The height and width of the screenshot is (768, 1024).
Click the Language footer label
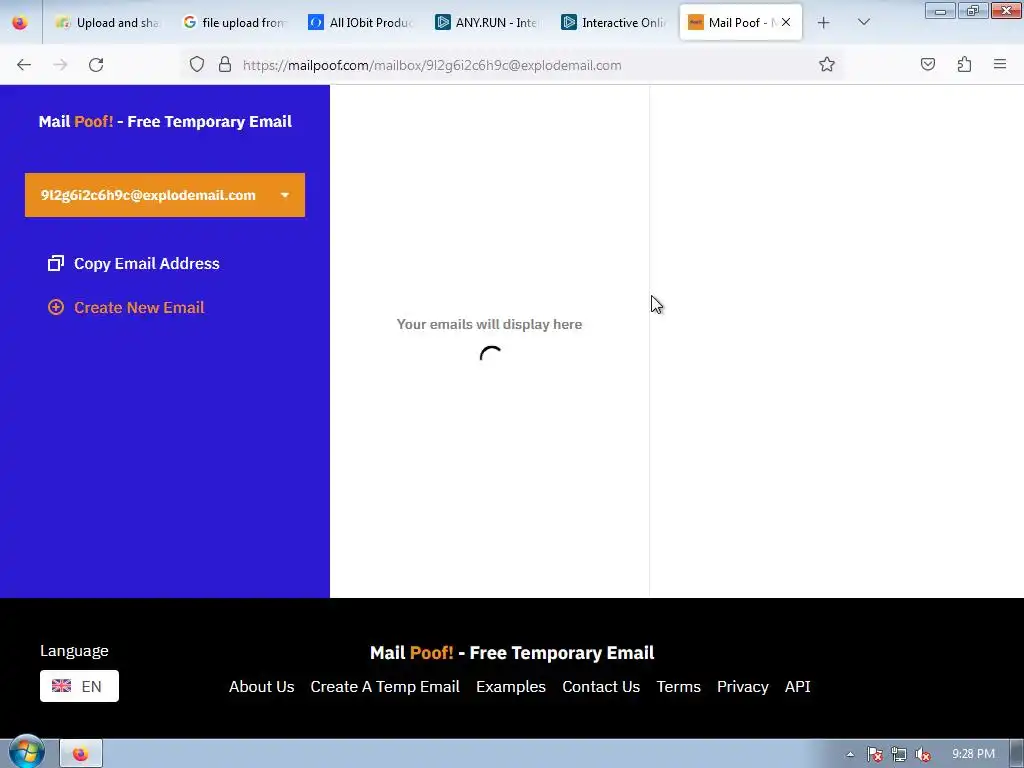point(74,651)
